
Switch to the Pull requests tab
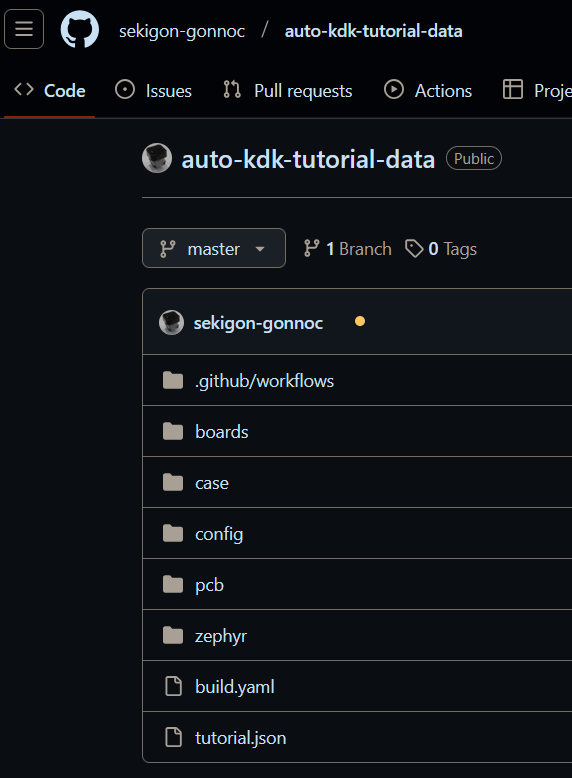(288, 90)
